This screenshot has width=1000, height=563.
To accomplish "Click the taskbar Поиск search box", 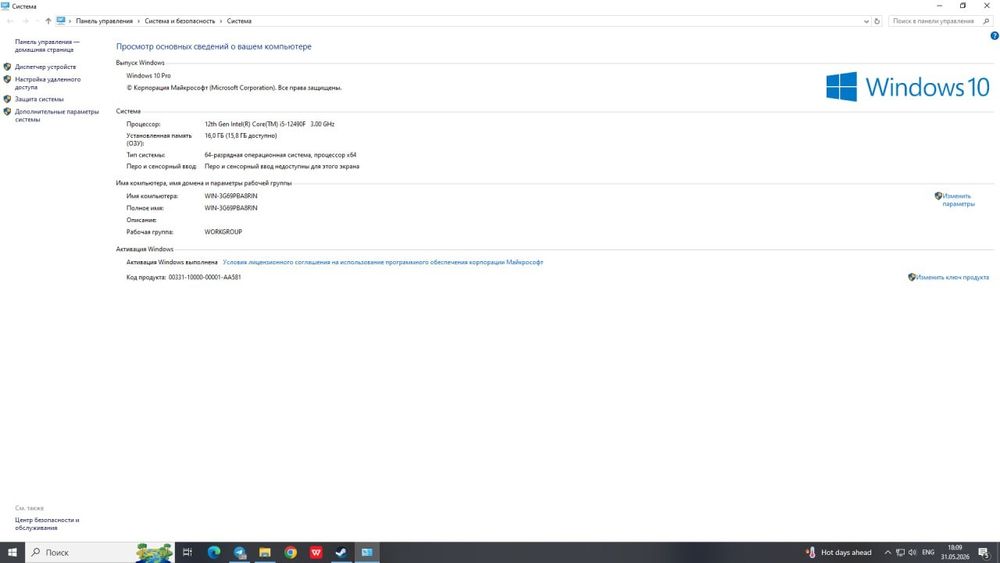I will tap(99, 552).
